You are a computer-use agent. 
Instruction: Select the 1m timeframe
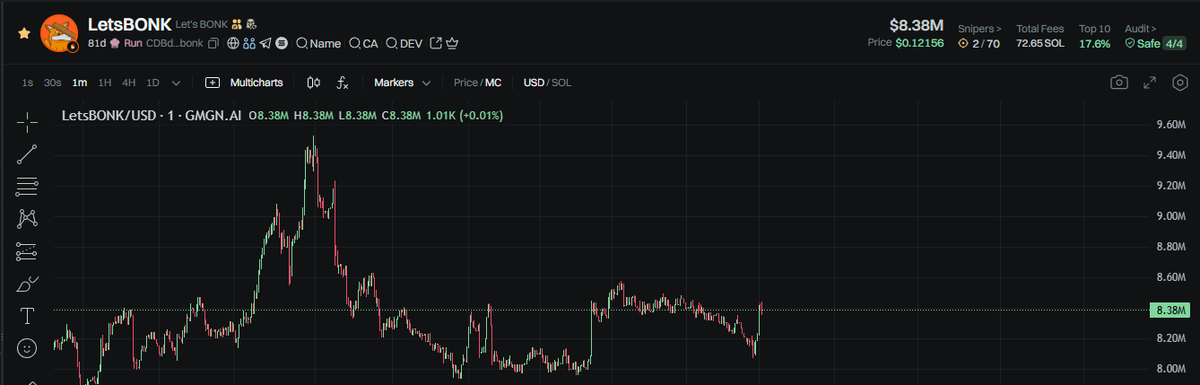pyautogui.click(x=79, y=82)
